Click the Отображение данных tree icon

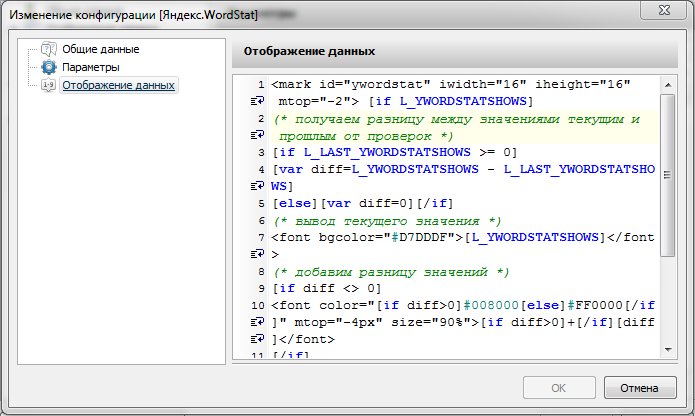(48, 86)
